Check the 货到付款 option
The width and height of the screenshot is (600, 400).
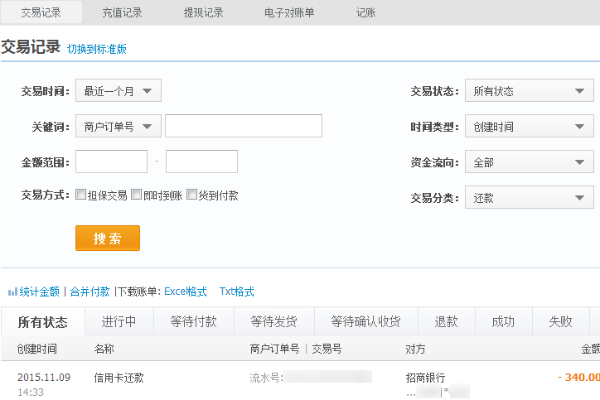coord(192,196)
